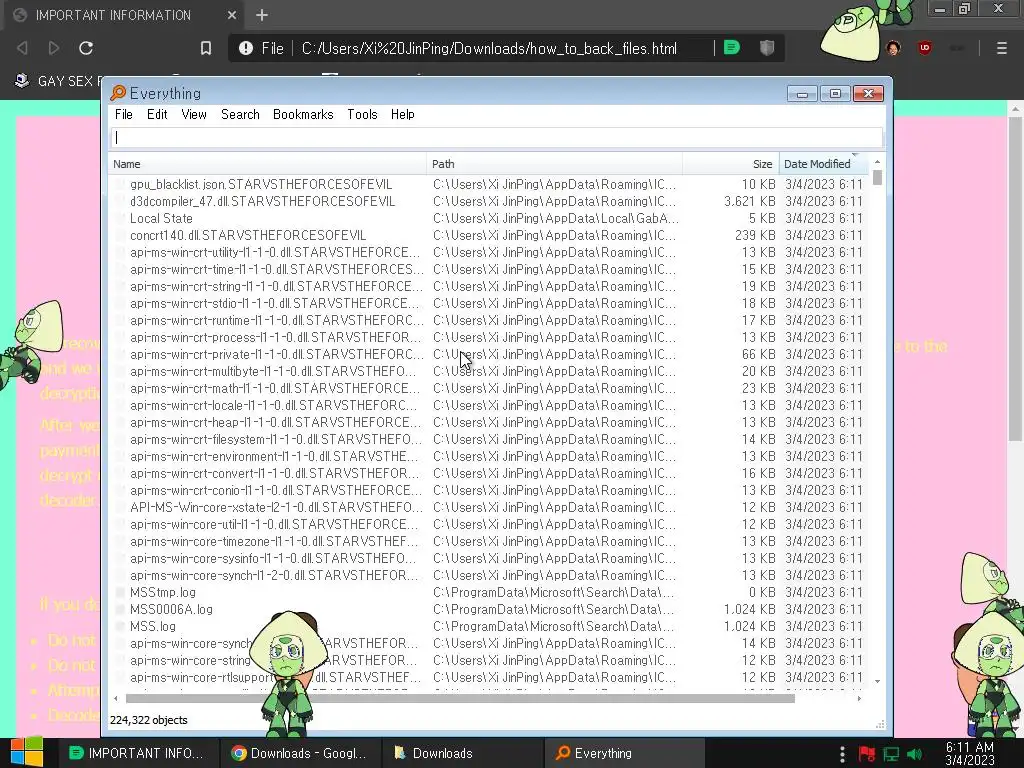Click volume speaker tray icon
The width and height of the screenshot is (1024, 768).
point(914,754)
